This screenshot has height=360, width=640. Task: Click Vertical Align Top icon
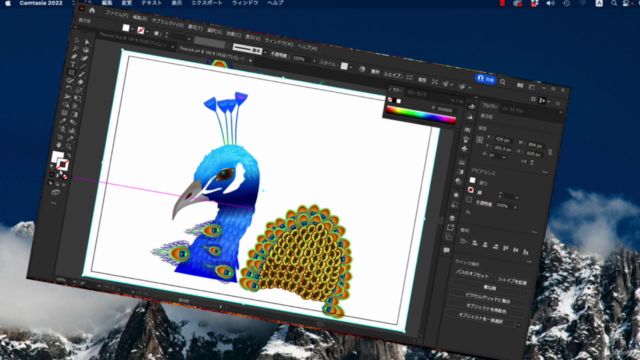tap(505, 248)
